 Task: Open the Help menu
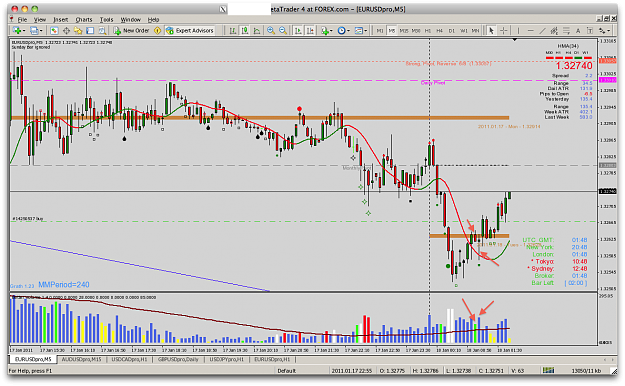click(x=153, y=20)
